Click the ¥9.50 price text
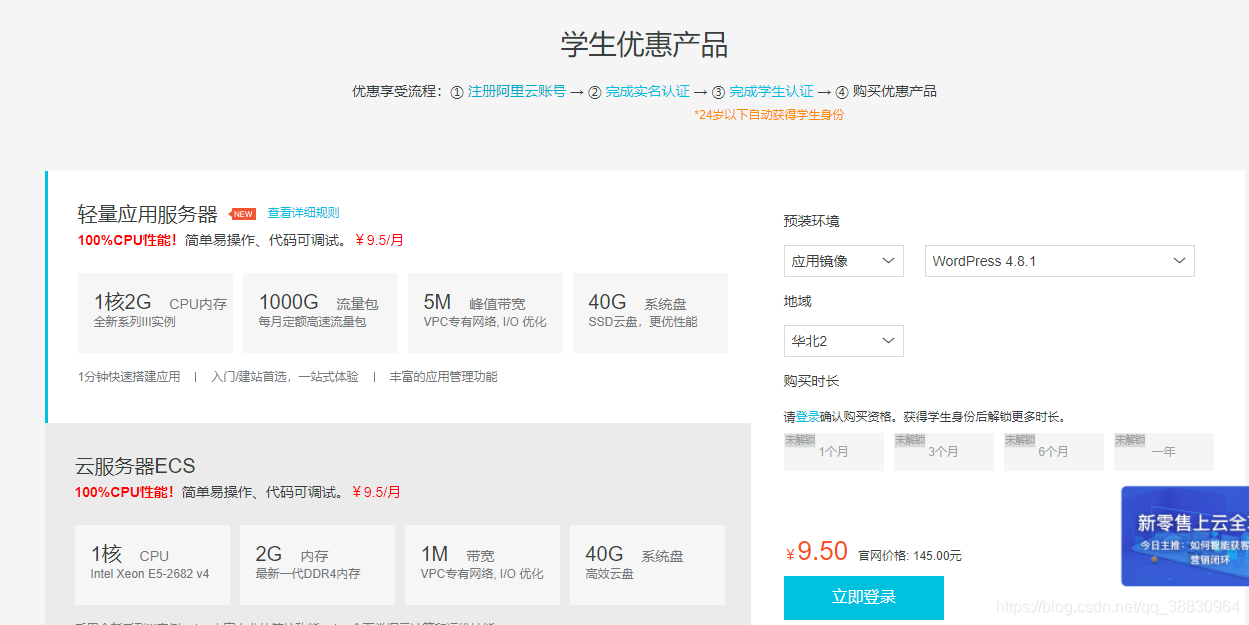Screen dimensions: 1249x625 pos(817,551)
